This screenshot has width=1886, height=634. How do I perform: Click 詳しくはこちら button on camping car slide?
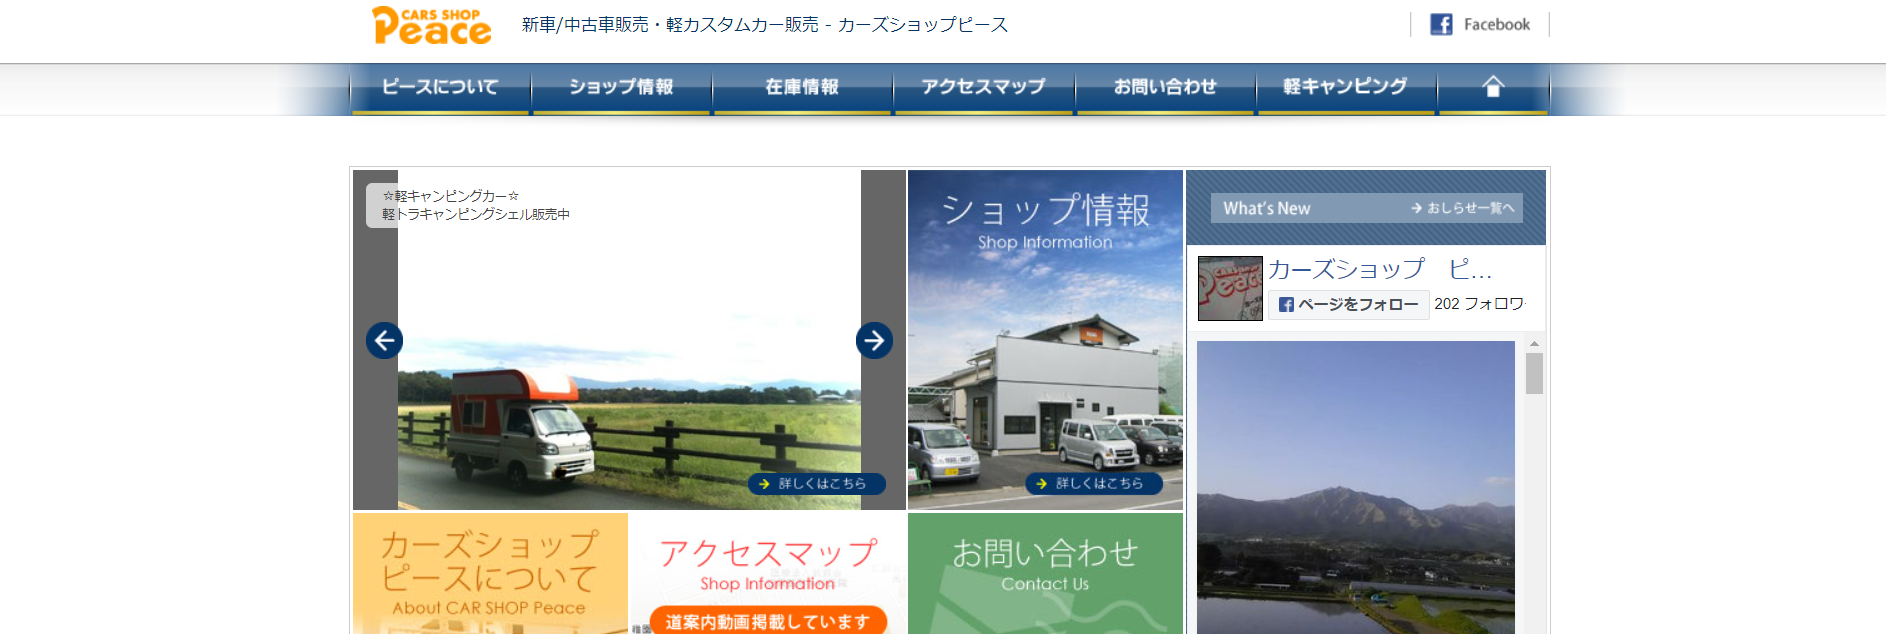click(x=816, y=484)
